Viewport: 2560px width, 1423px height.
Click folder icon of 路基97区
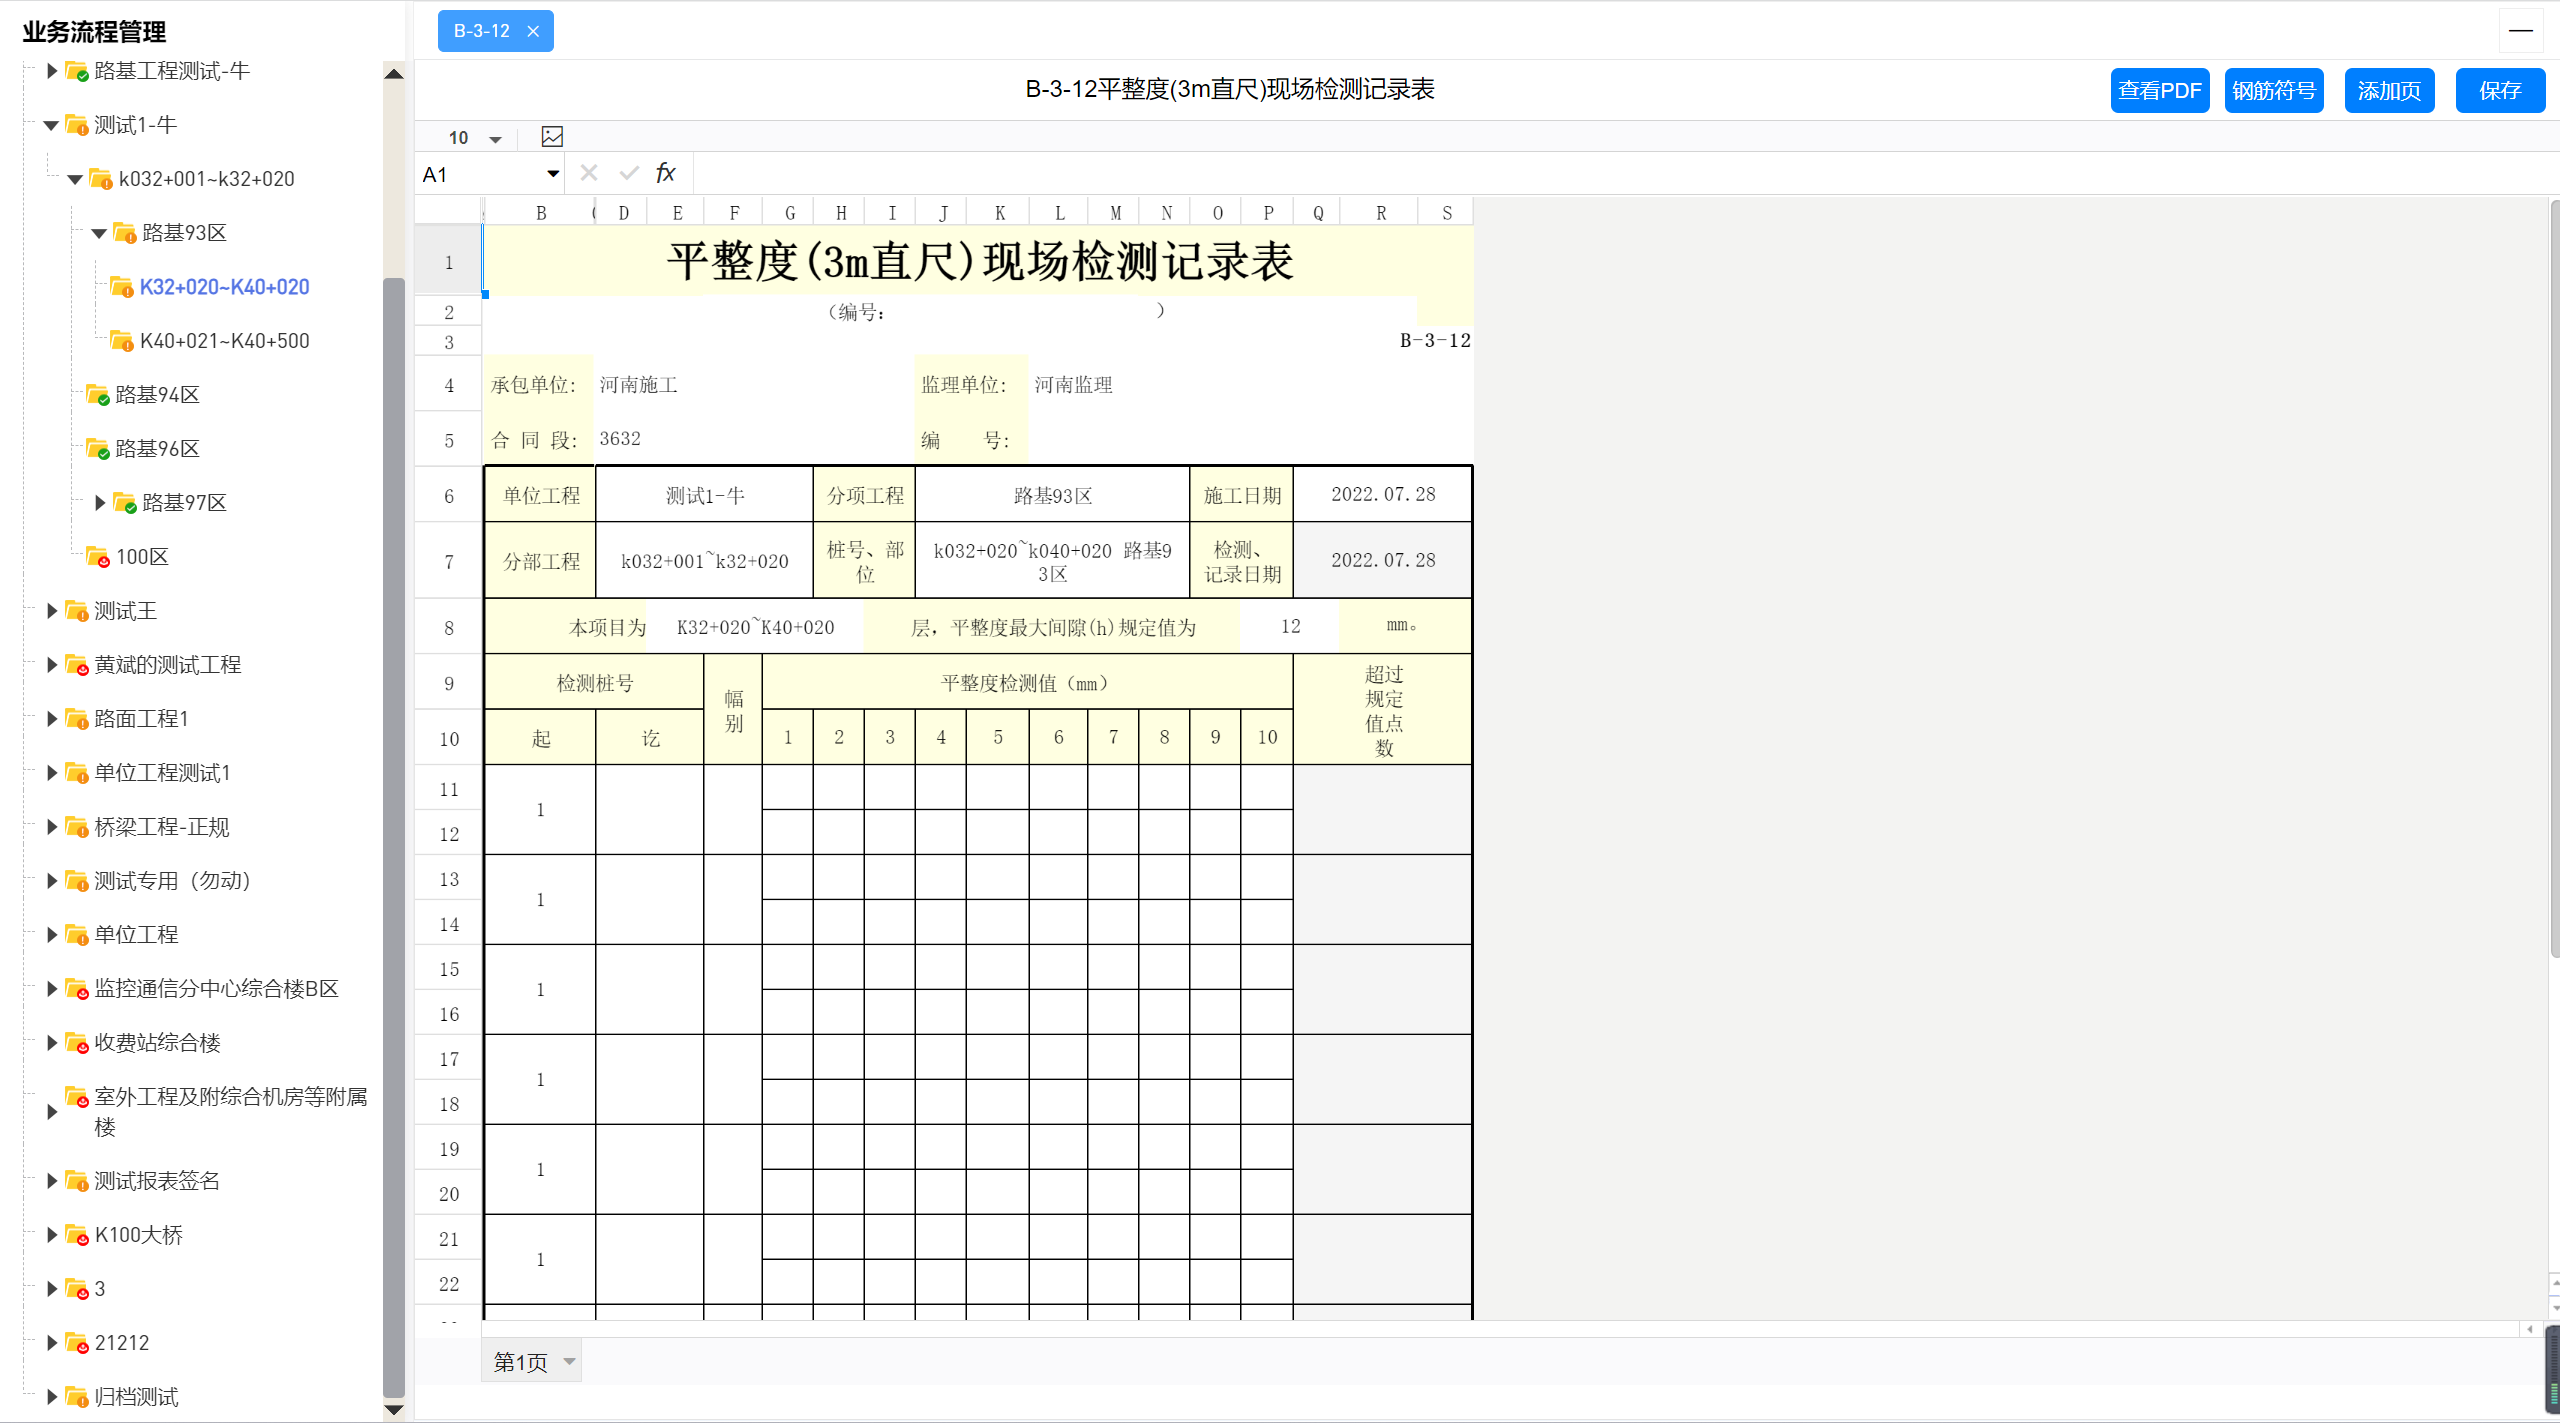tap(125, 503)
